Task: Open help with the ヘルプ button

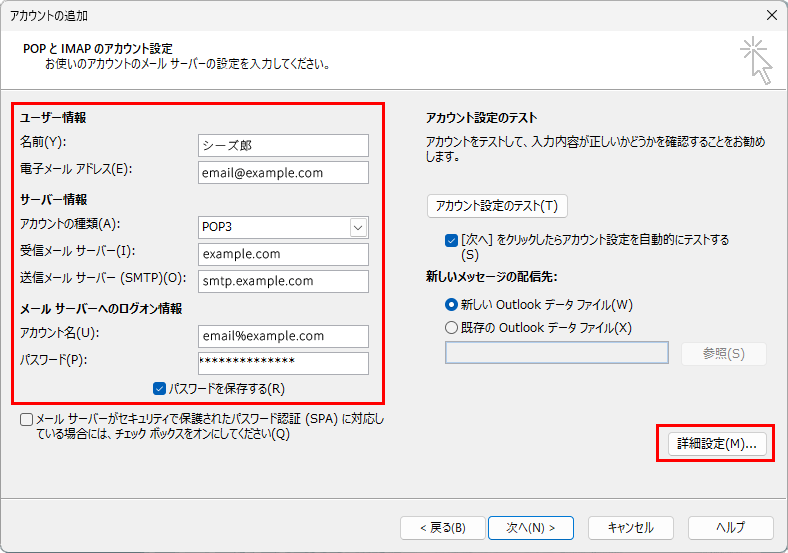Action: [730, 528]
